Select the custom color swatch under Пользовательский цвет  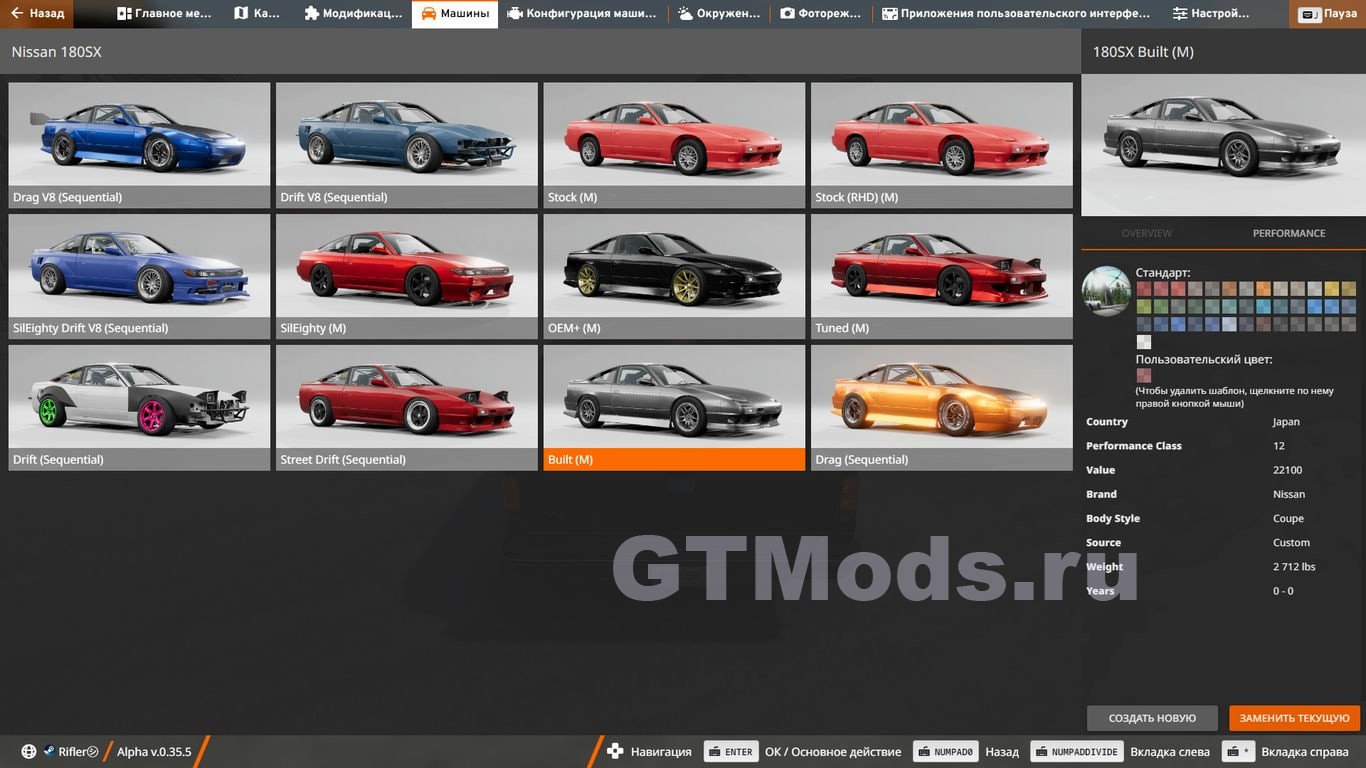click(1144, 376)
